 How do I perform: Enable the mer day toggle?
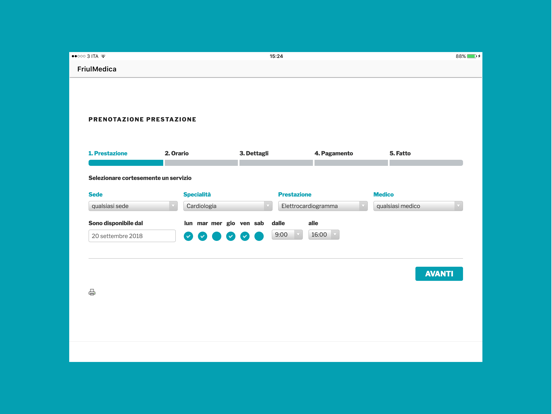tap(217, 236)
